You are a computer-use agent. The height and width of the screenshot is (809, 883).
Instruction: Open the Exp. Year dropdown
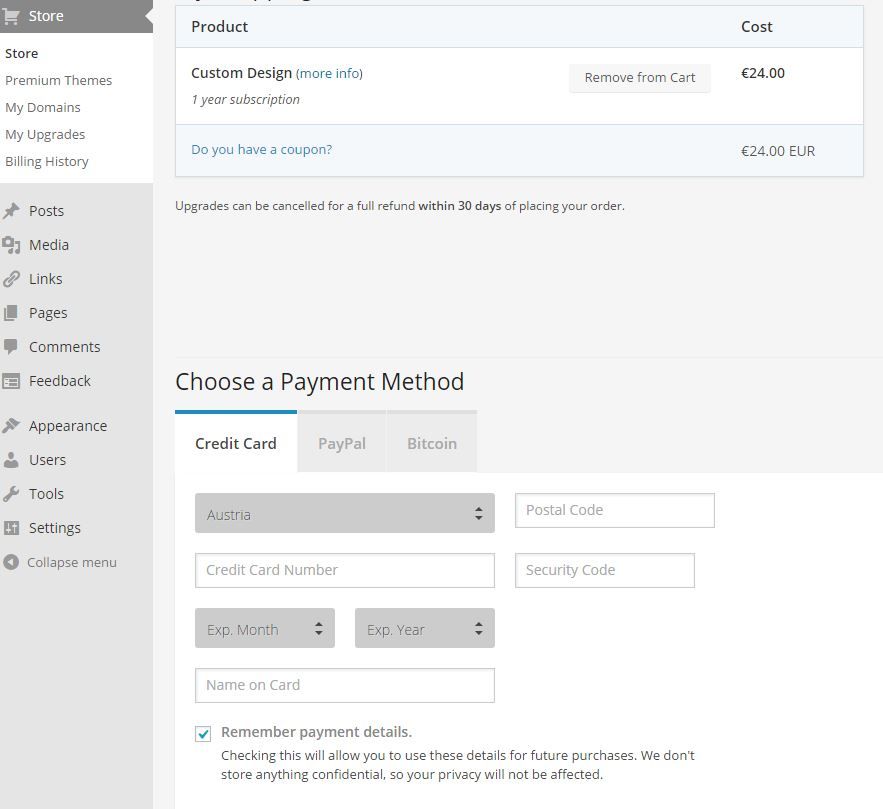coord(424,629)
